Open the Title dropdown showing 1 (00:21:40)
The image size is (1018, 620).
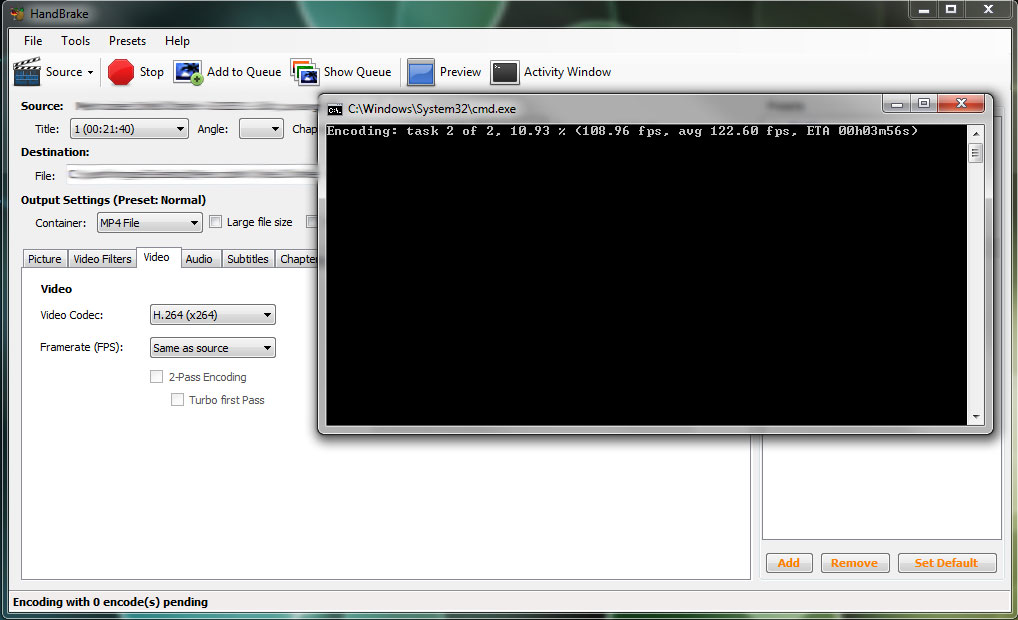(129, 129)
